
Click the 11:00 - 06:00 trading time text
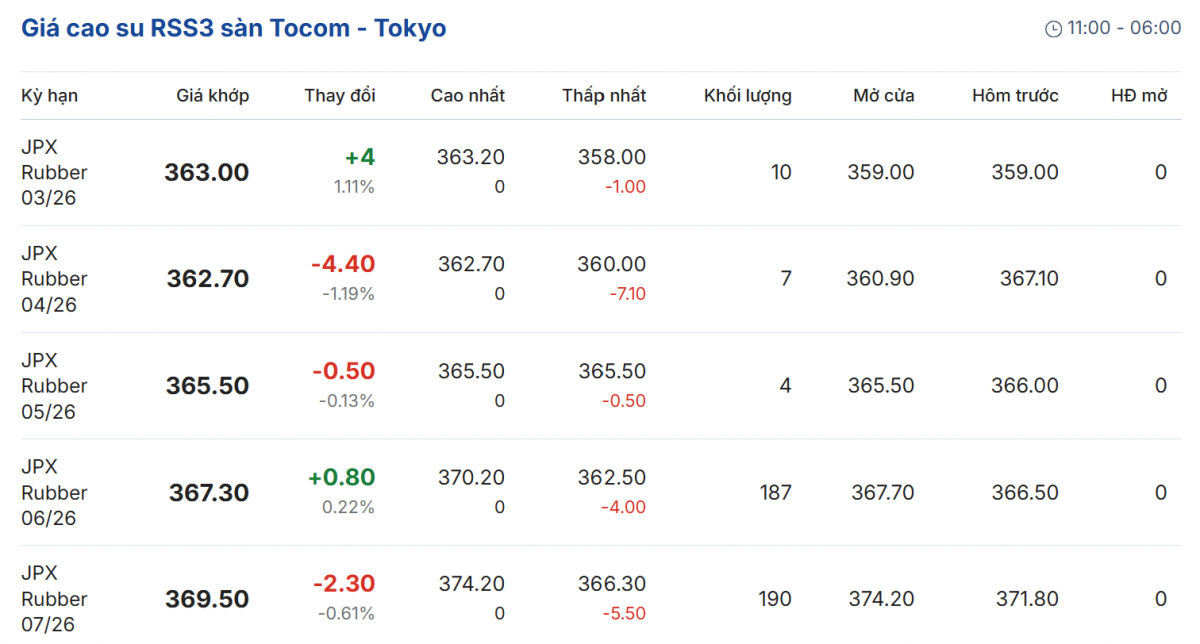pos(1124,28)
